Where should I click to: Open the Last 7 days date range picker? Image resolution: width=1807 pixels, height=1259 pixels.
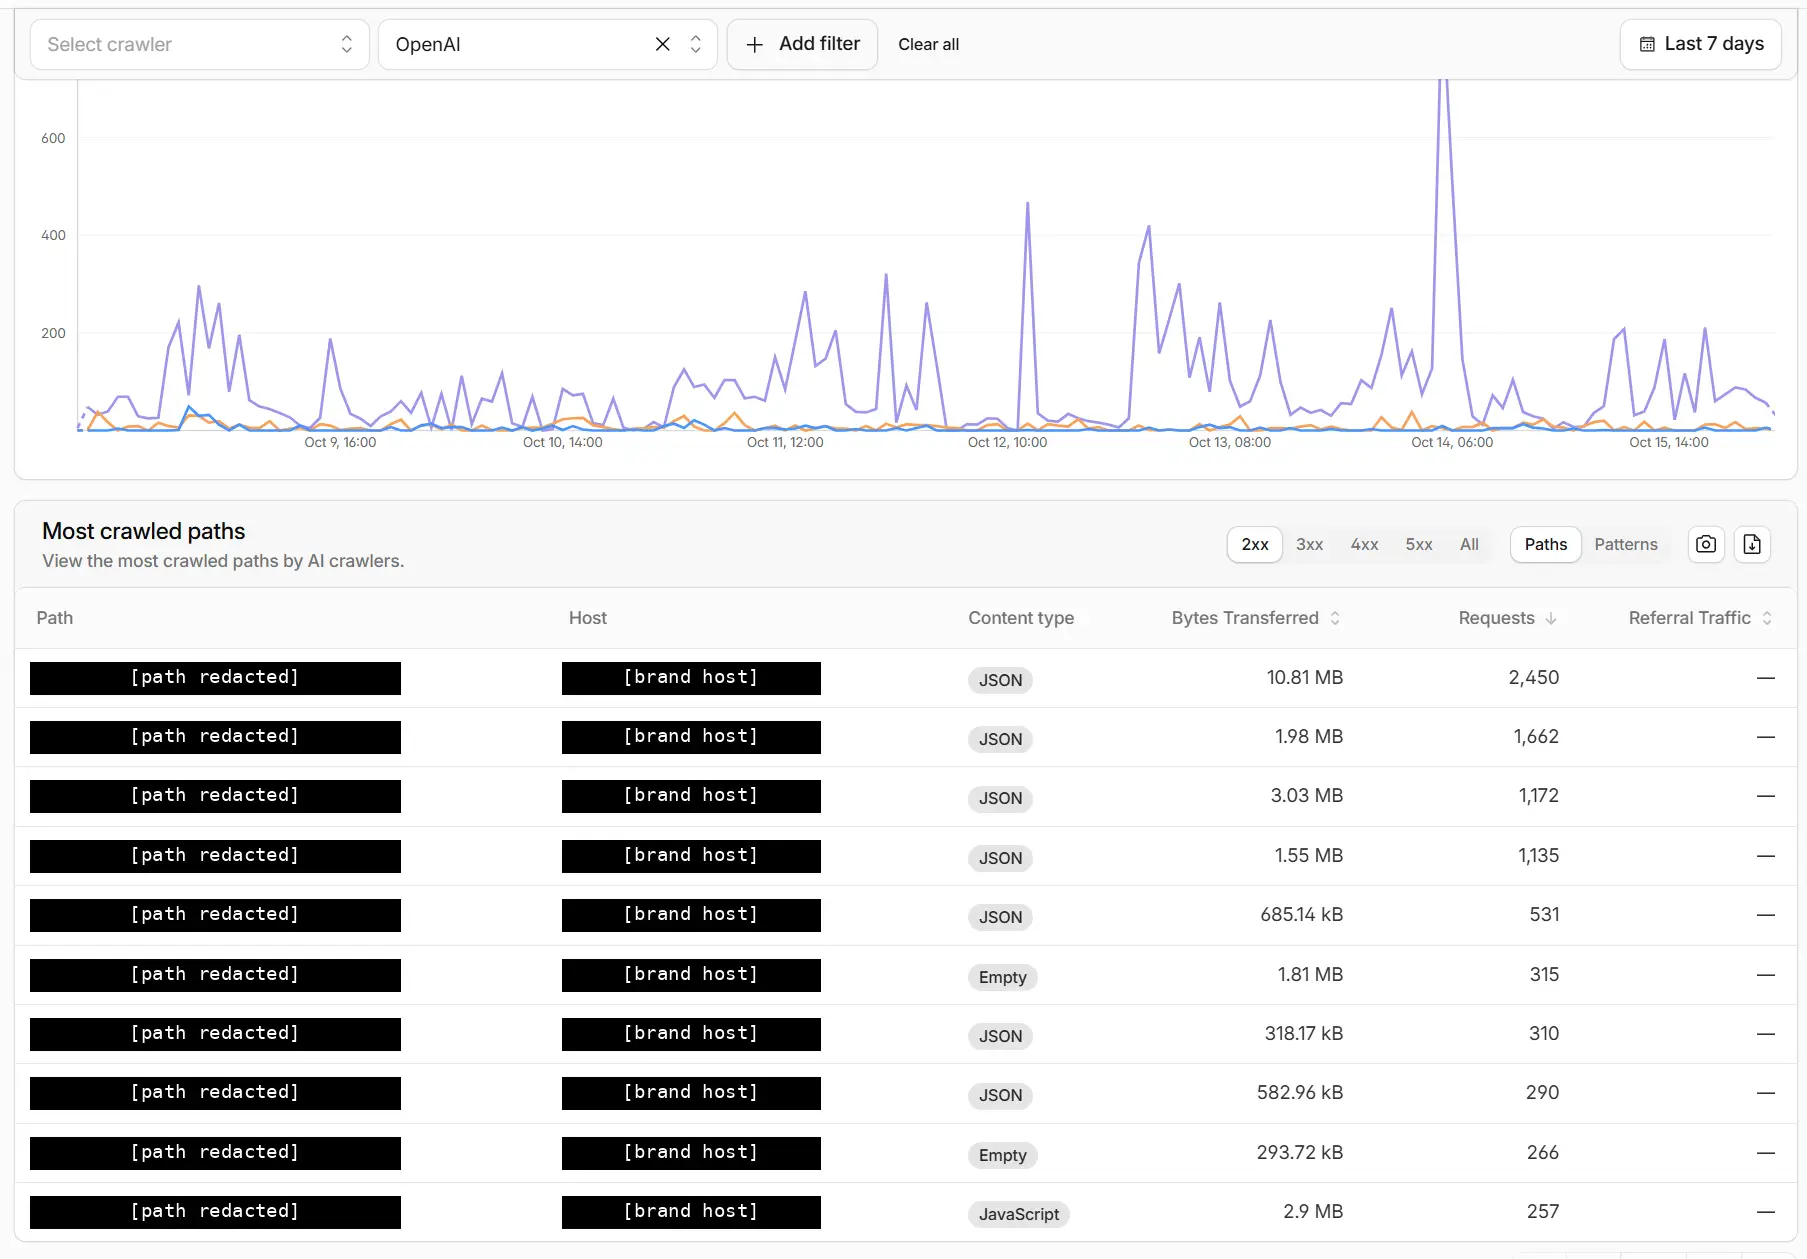pyautogui.click(x=1700, y=44)
